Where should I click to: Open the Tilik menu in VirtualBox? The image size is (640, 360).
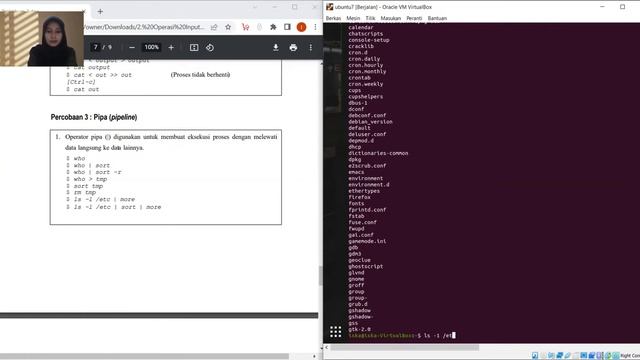(x=370, y=18)
